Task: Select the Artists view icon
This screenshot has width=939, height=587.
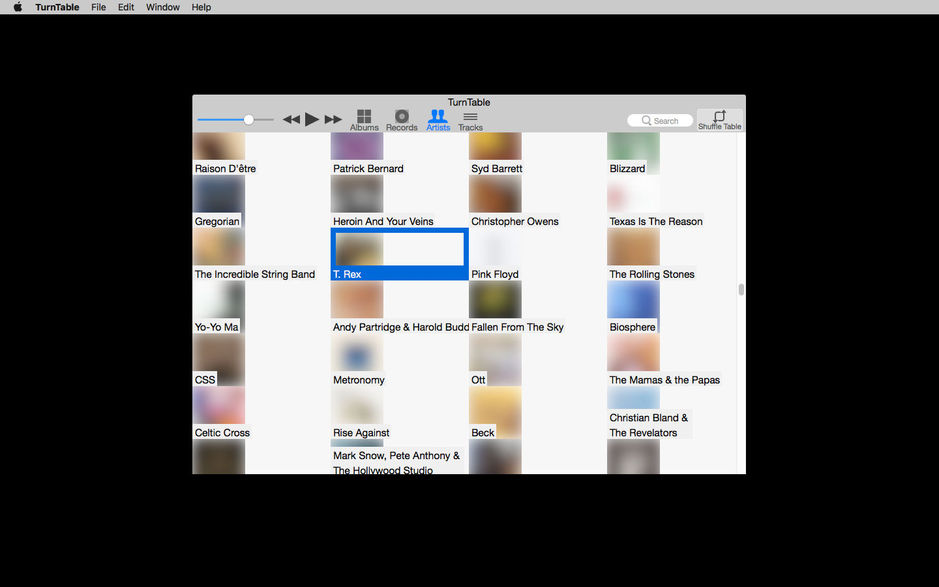Action: [438, 117]
